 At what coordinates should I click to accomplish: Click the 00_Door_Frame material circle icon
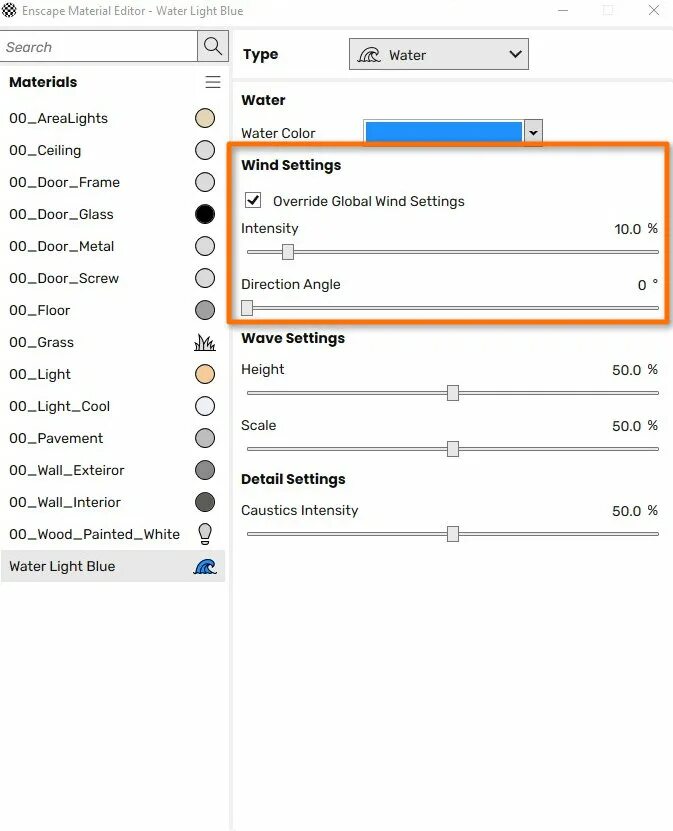point(205,182)
